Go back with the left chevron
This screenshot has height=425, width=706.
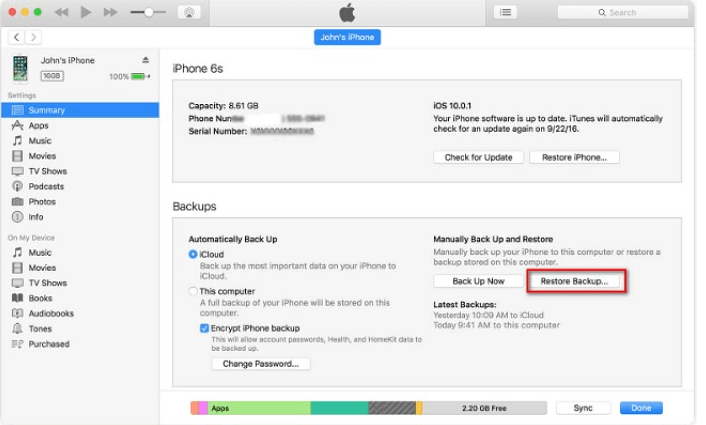coord(17,37)
